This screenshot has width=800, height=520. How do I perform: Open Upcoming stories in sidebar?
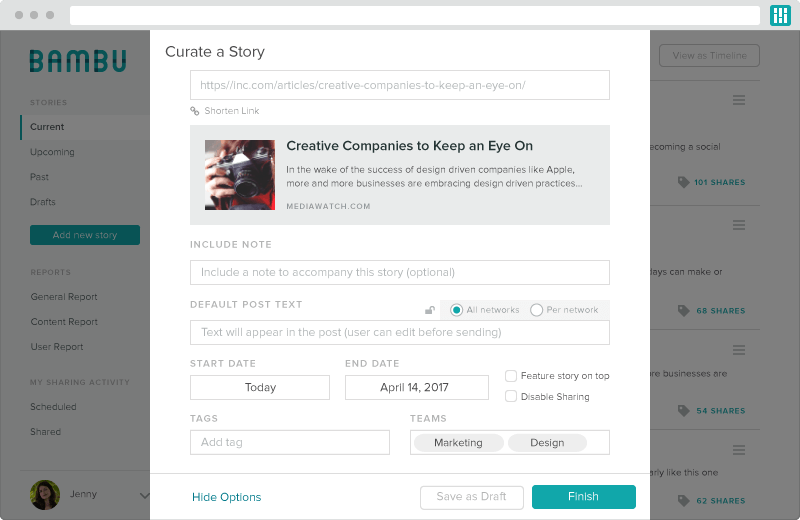52,152
